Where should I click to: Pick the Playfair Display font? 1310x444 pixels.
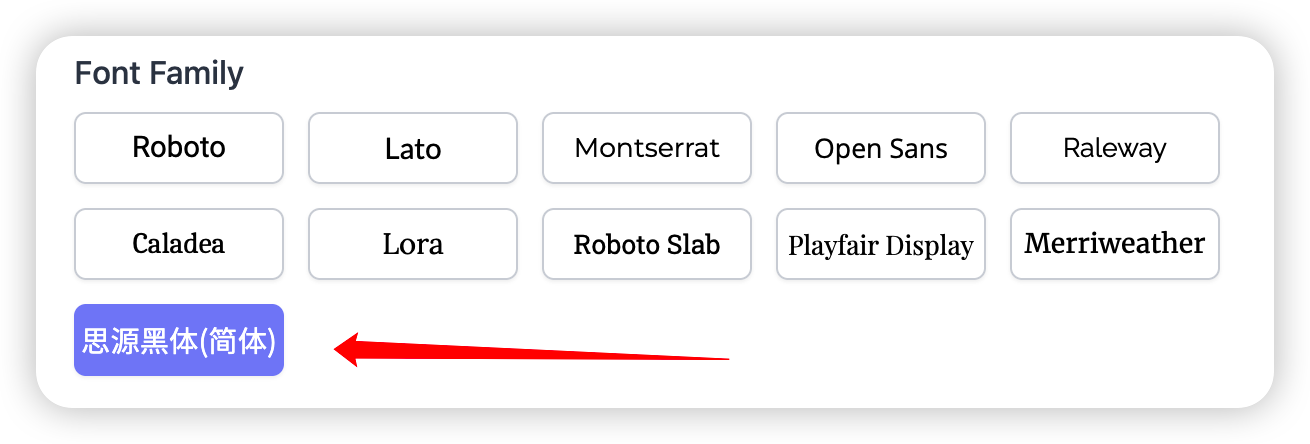click(x=881, y=244)
